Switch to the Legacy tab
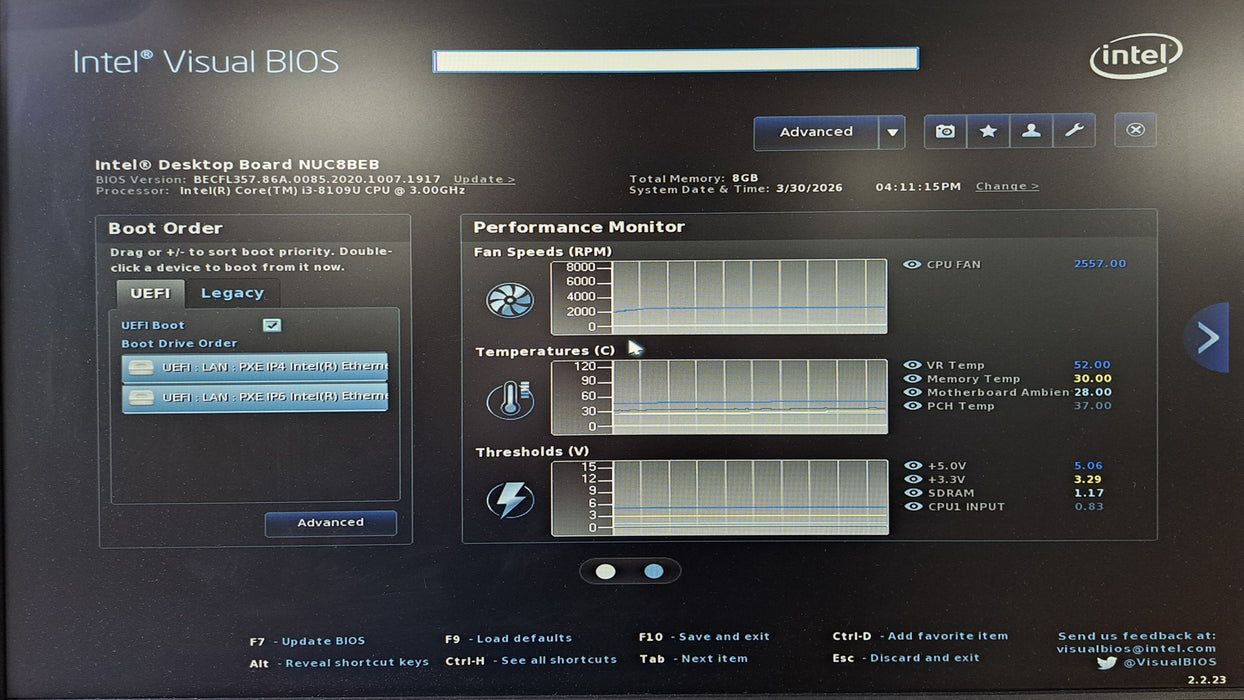This screenshot has height=700, width=1244. point(232,293)
